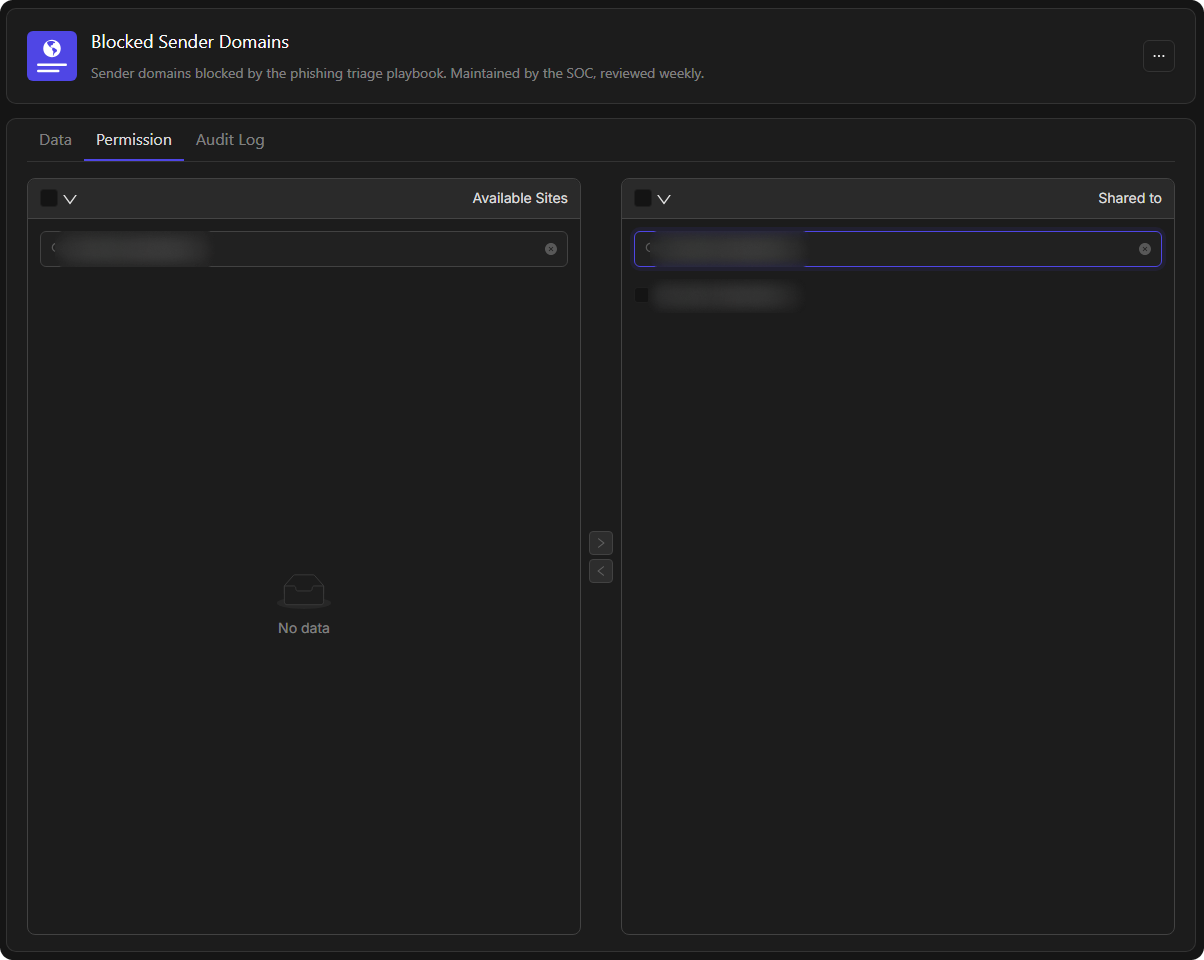Check select-all box in Shared to
The image size is (1204, 960).
(x=643, y=198)
